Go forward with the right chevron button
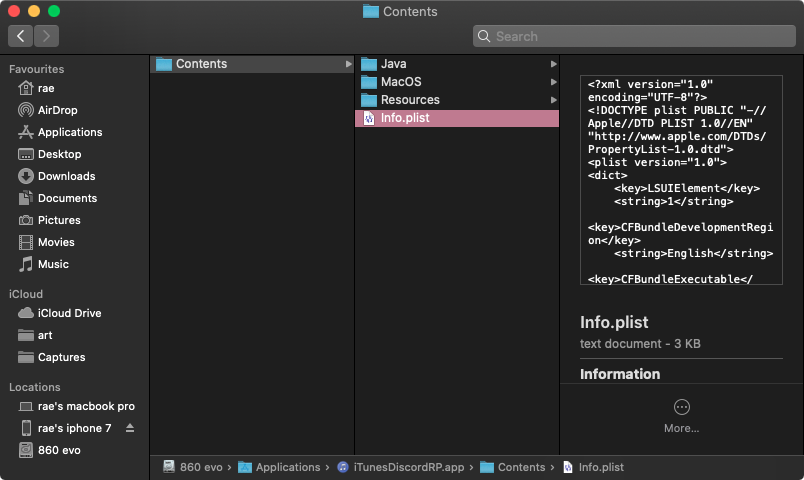This screenshot has width=804, height=480. (x=46, y=36)
